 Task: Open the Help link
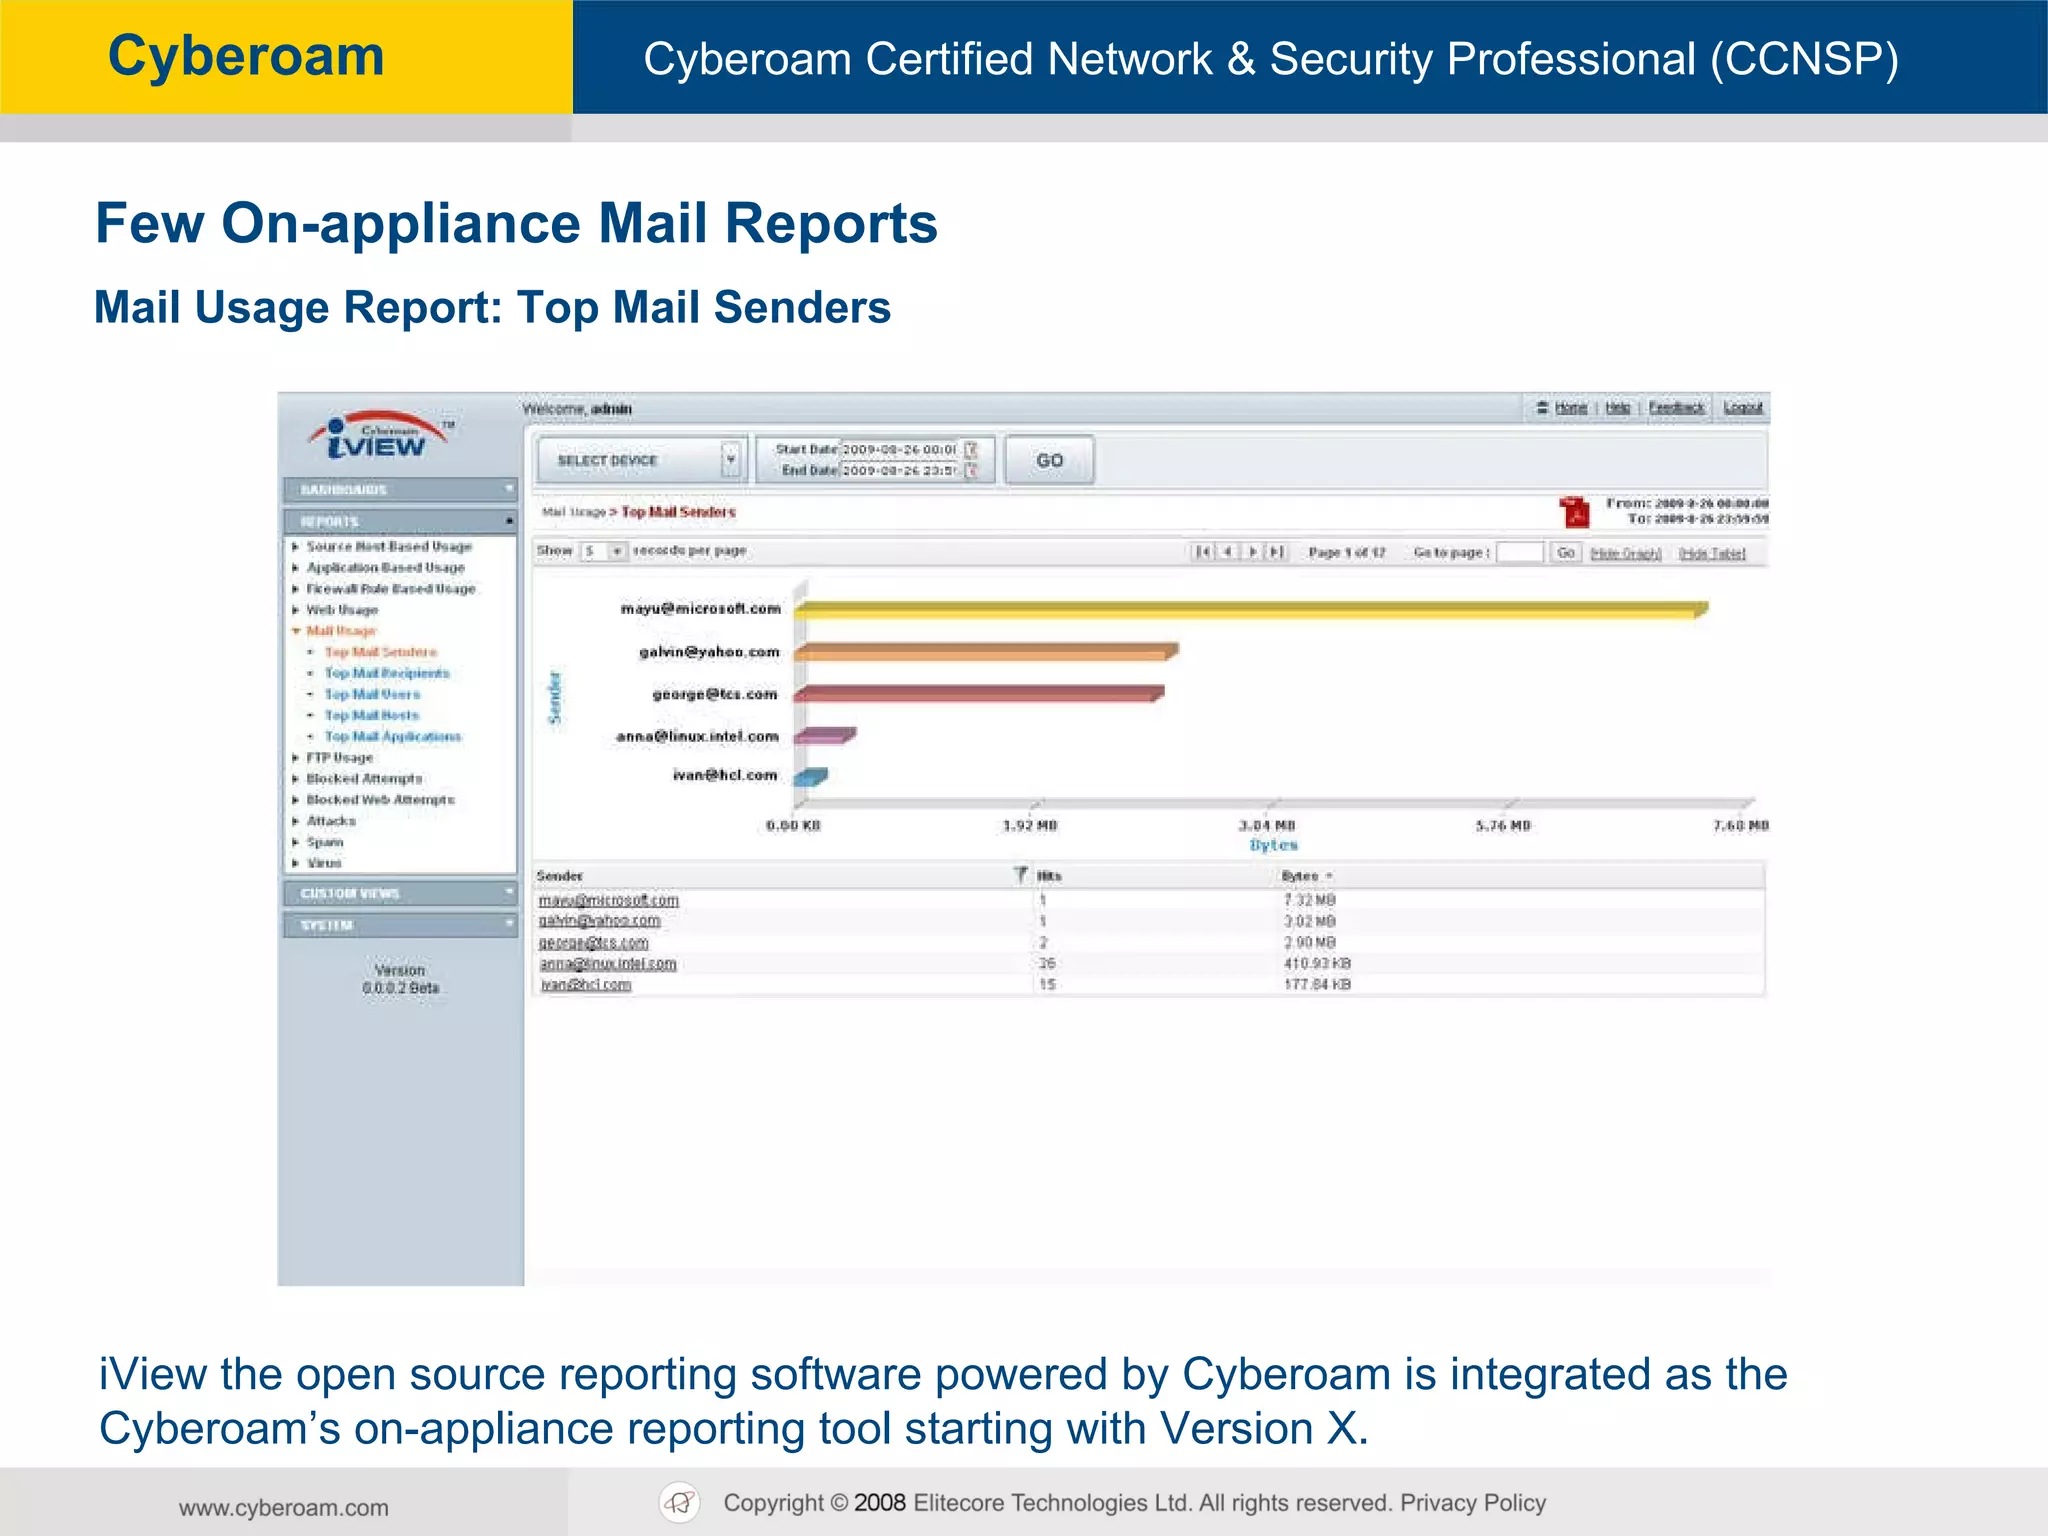pyautogui.click(x=1618, y=407)
